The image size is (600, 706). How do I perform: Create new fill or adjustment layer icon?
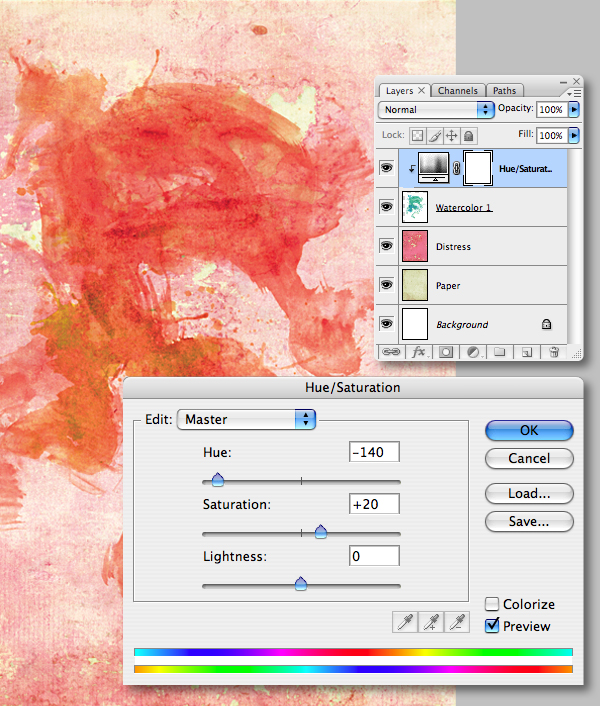[473, 352]
